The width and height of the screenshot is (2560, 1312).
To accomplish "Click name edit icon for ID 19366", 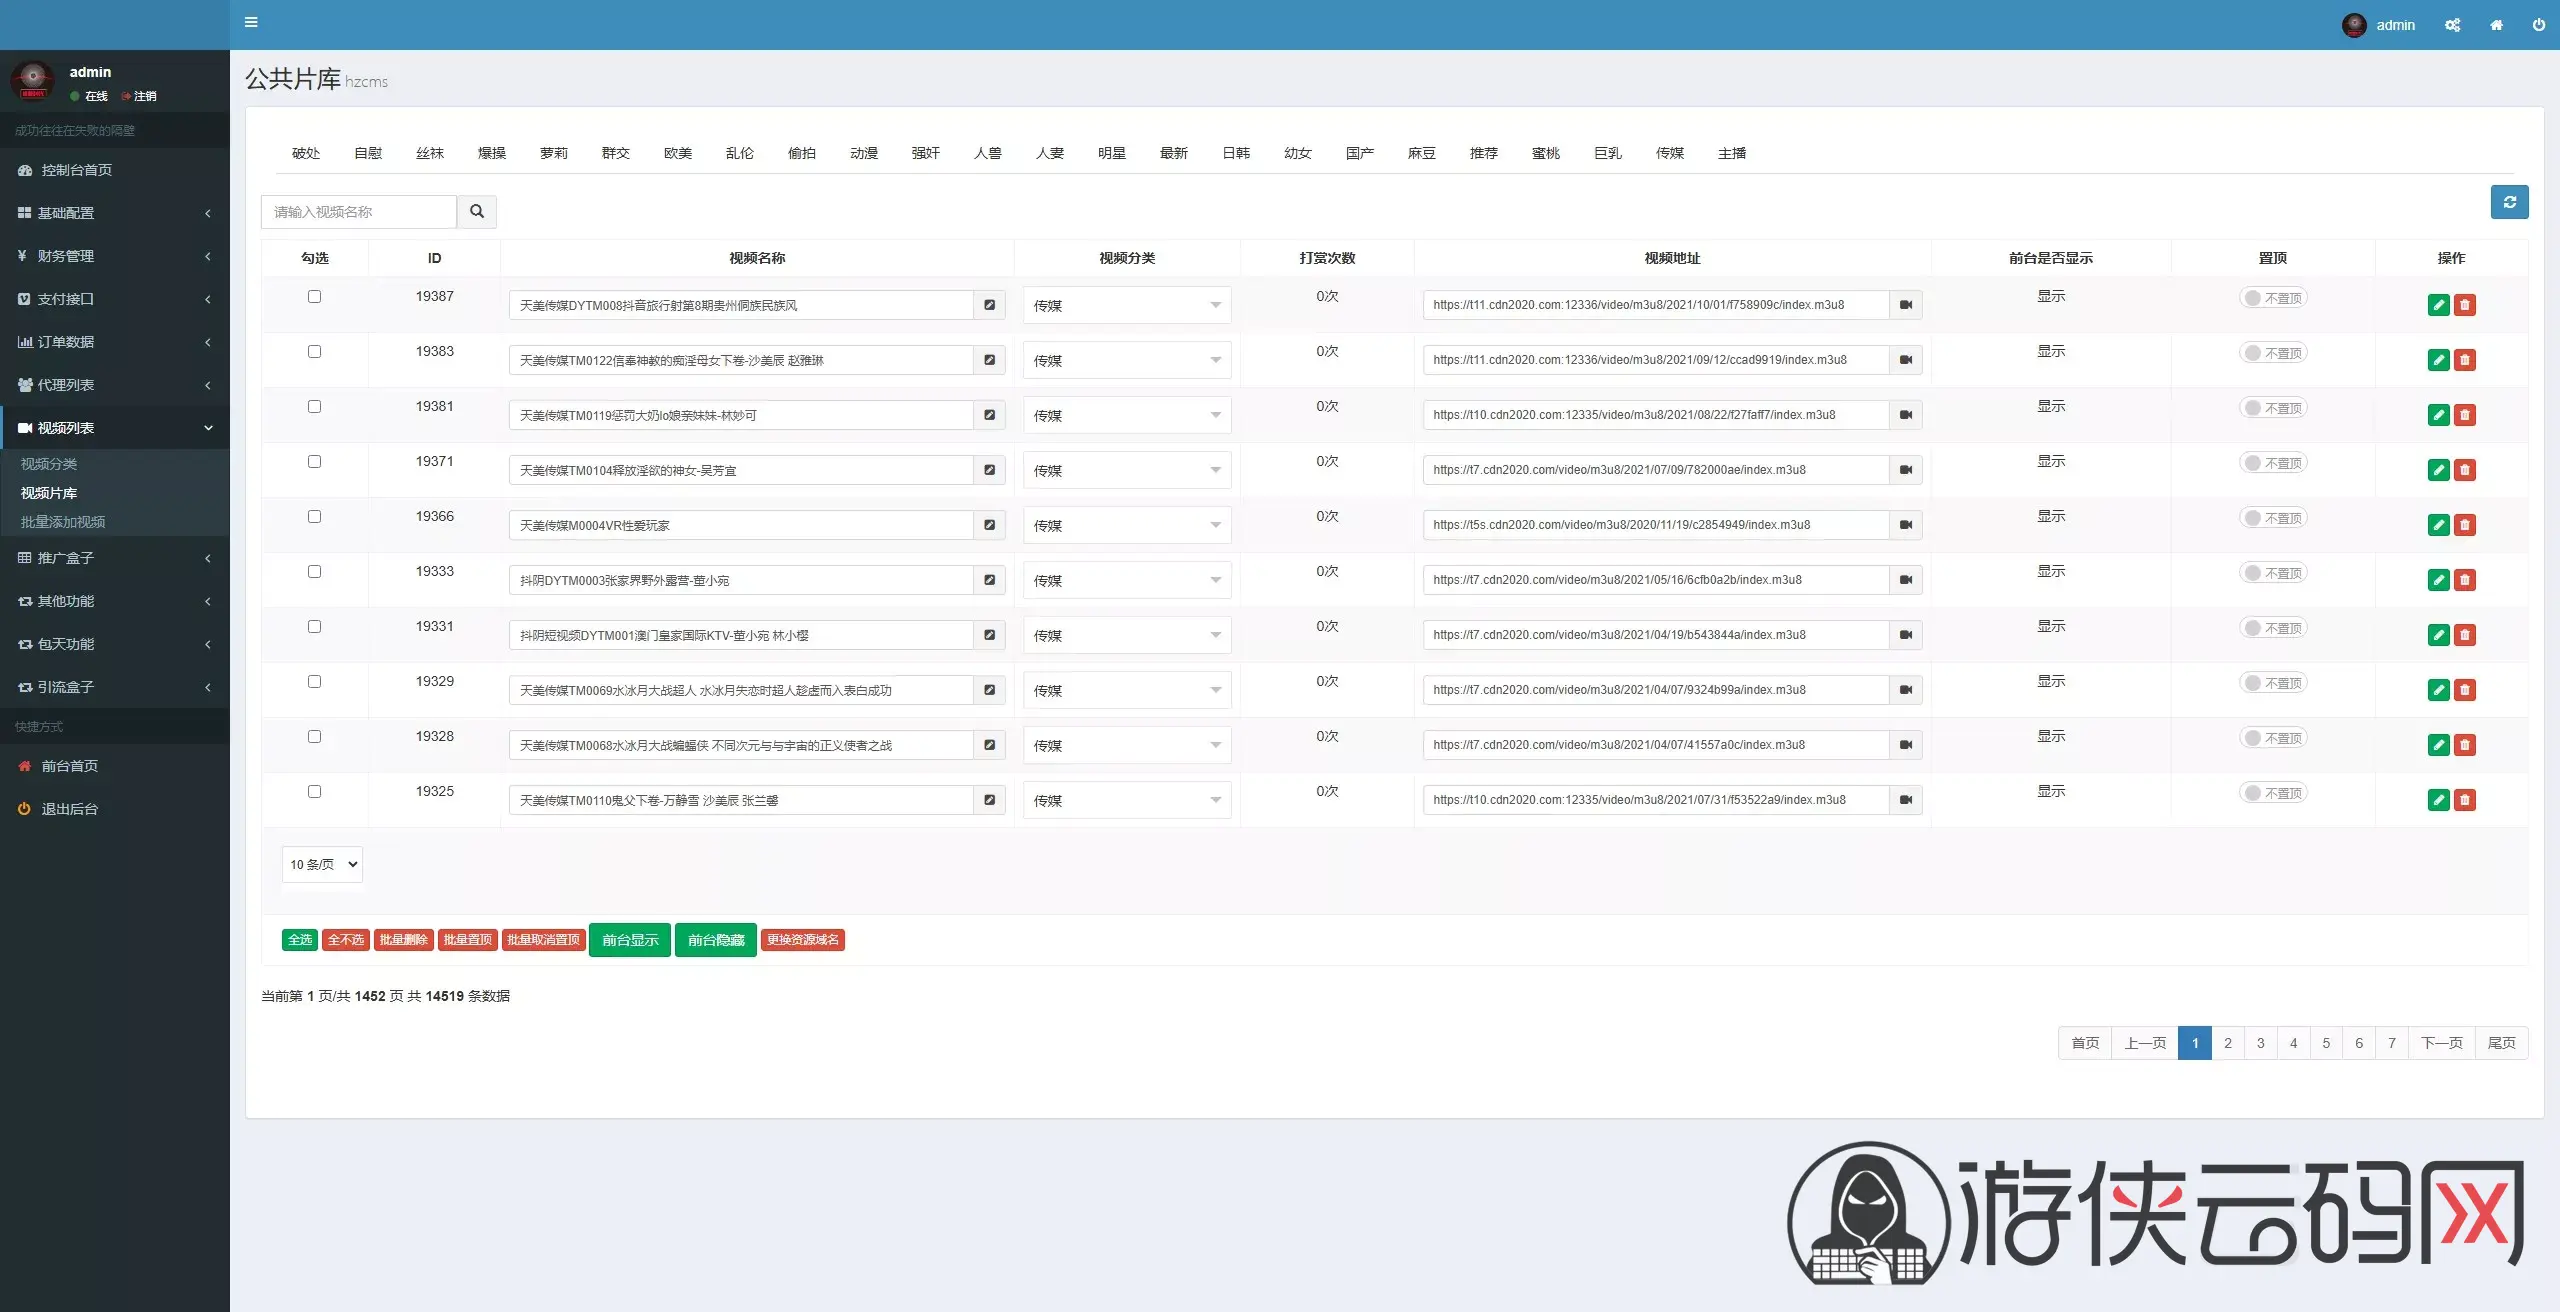I will click(x=989, y=525).
